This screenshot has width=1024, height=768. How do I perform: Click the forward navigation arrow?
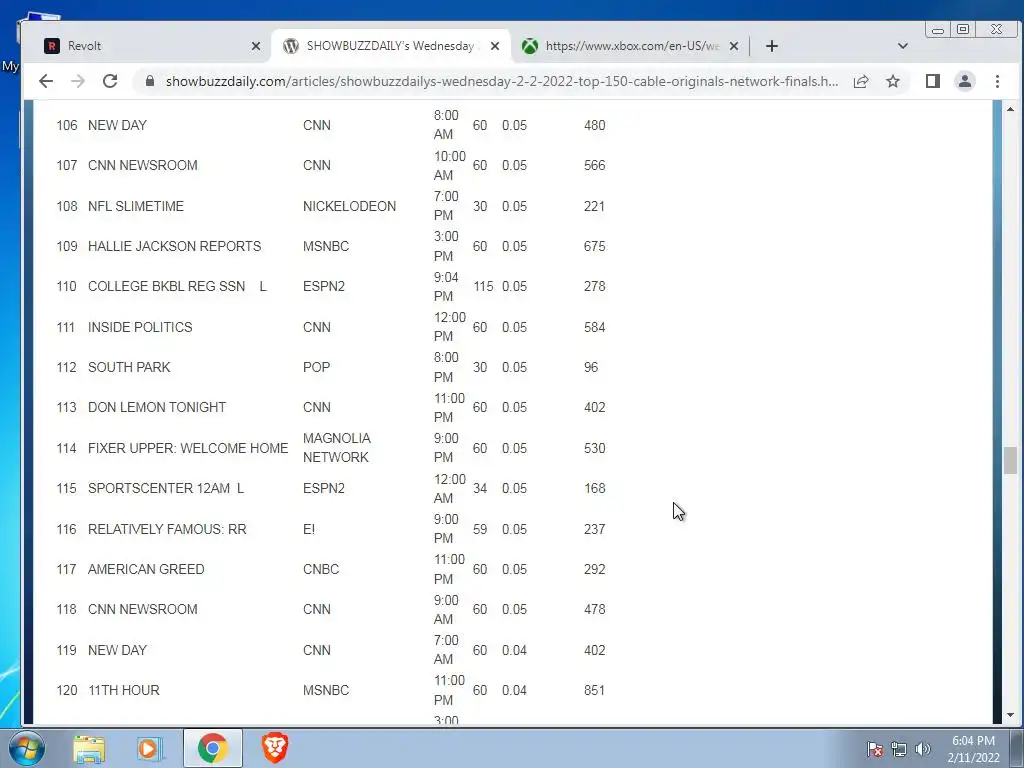coord(78,81)
